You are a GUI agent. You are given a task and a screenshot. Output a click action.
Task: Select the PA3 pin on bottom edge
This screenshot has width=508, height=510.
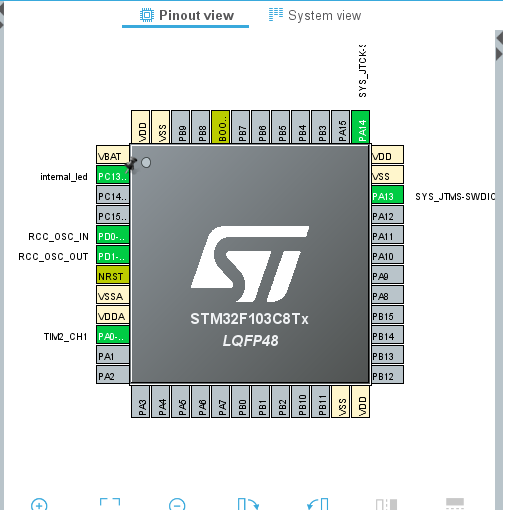point(140,402)
